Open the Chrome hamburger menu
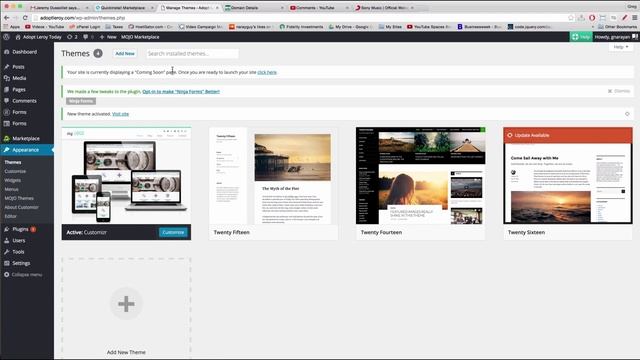This screenshot has height=360, width=640. 635,18
